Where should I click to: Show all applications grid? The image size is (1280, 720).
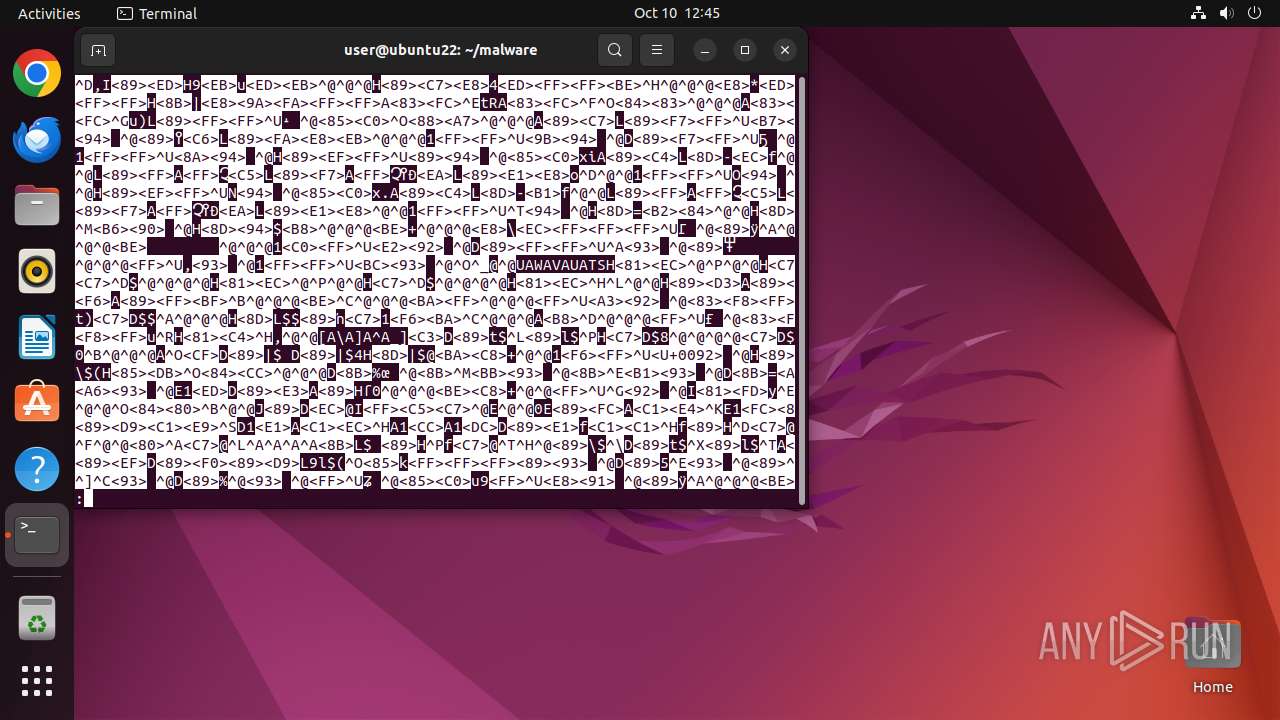coord(37,681)
